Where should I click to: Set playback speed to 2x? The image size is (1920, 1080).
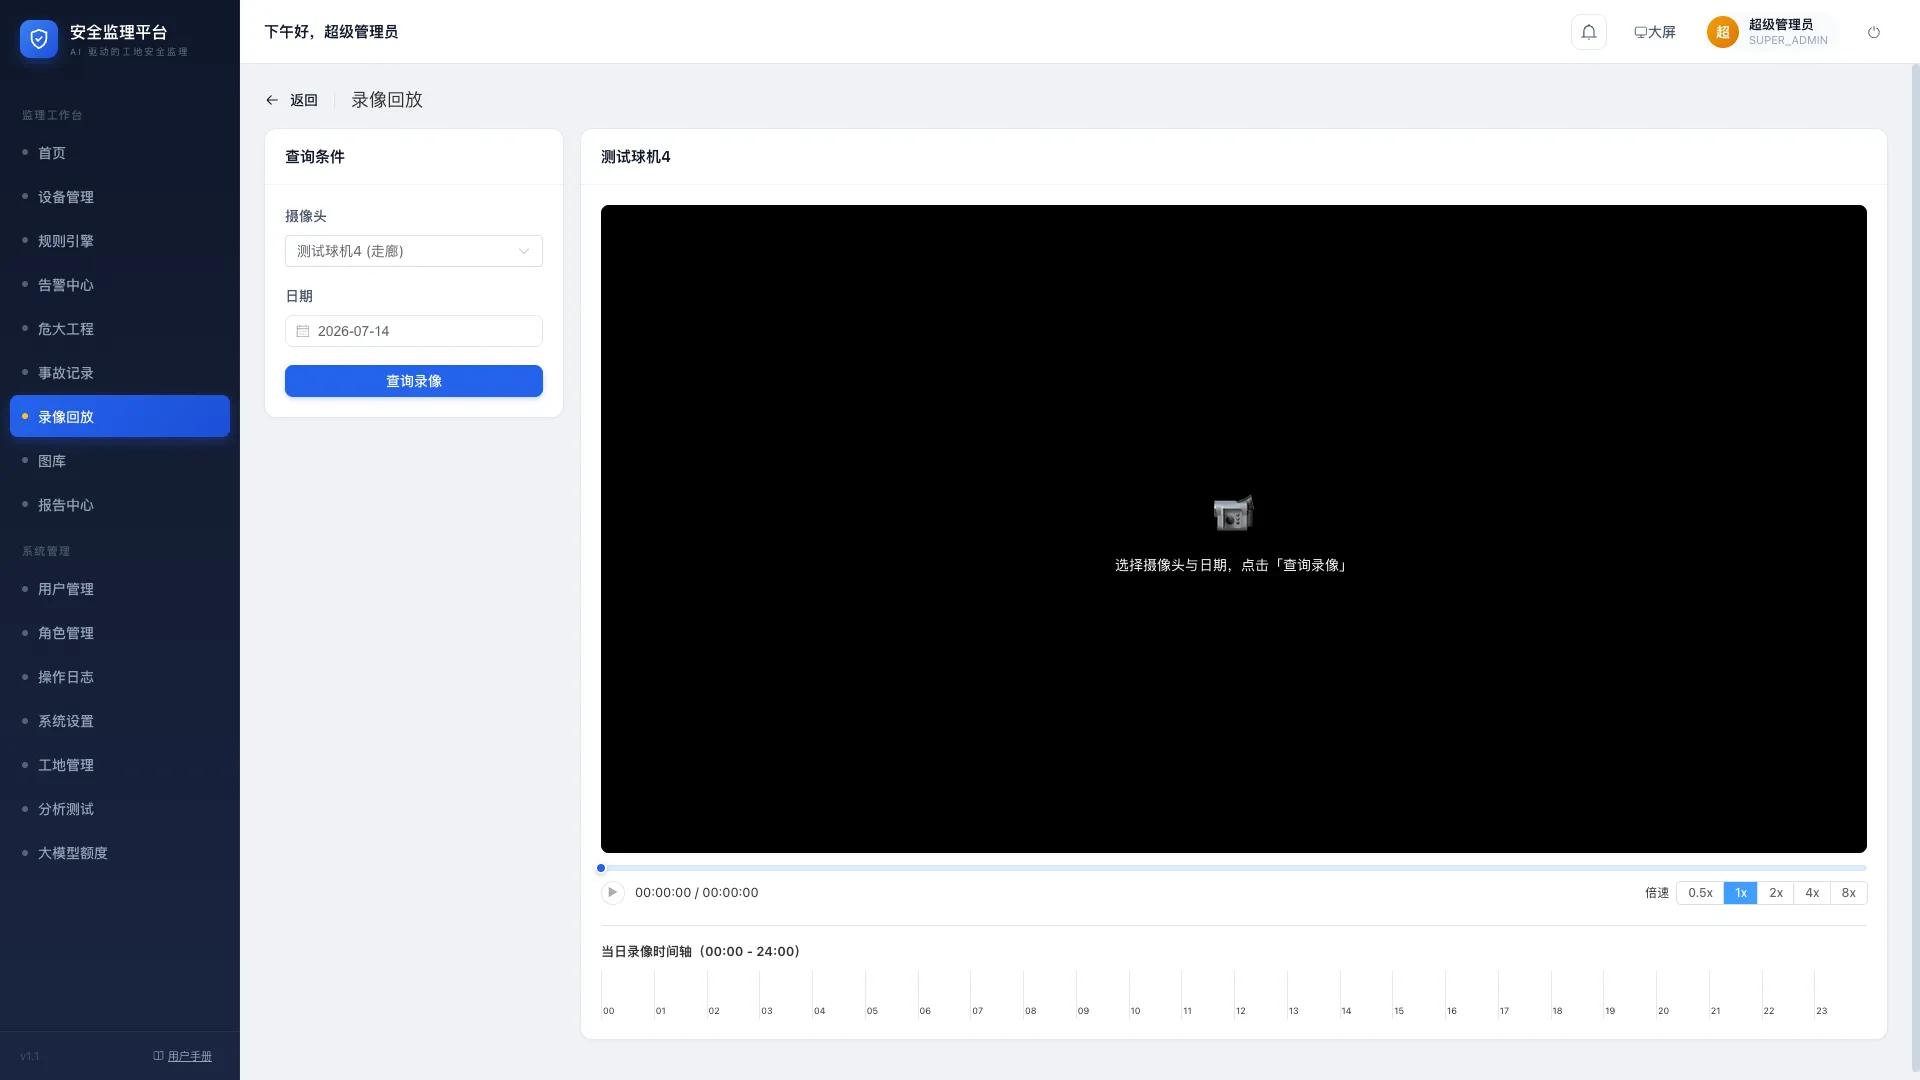click(x=1776, y=893)
